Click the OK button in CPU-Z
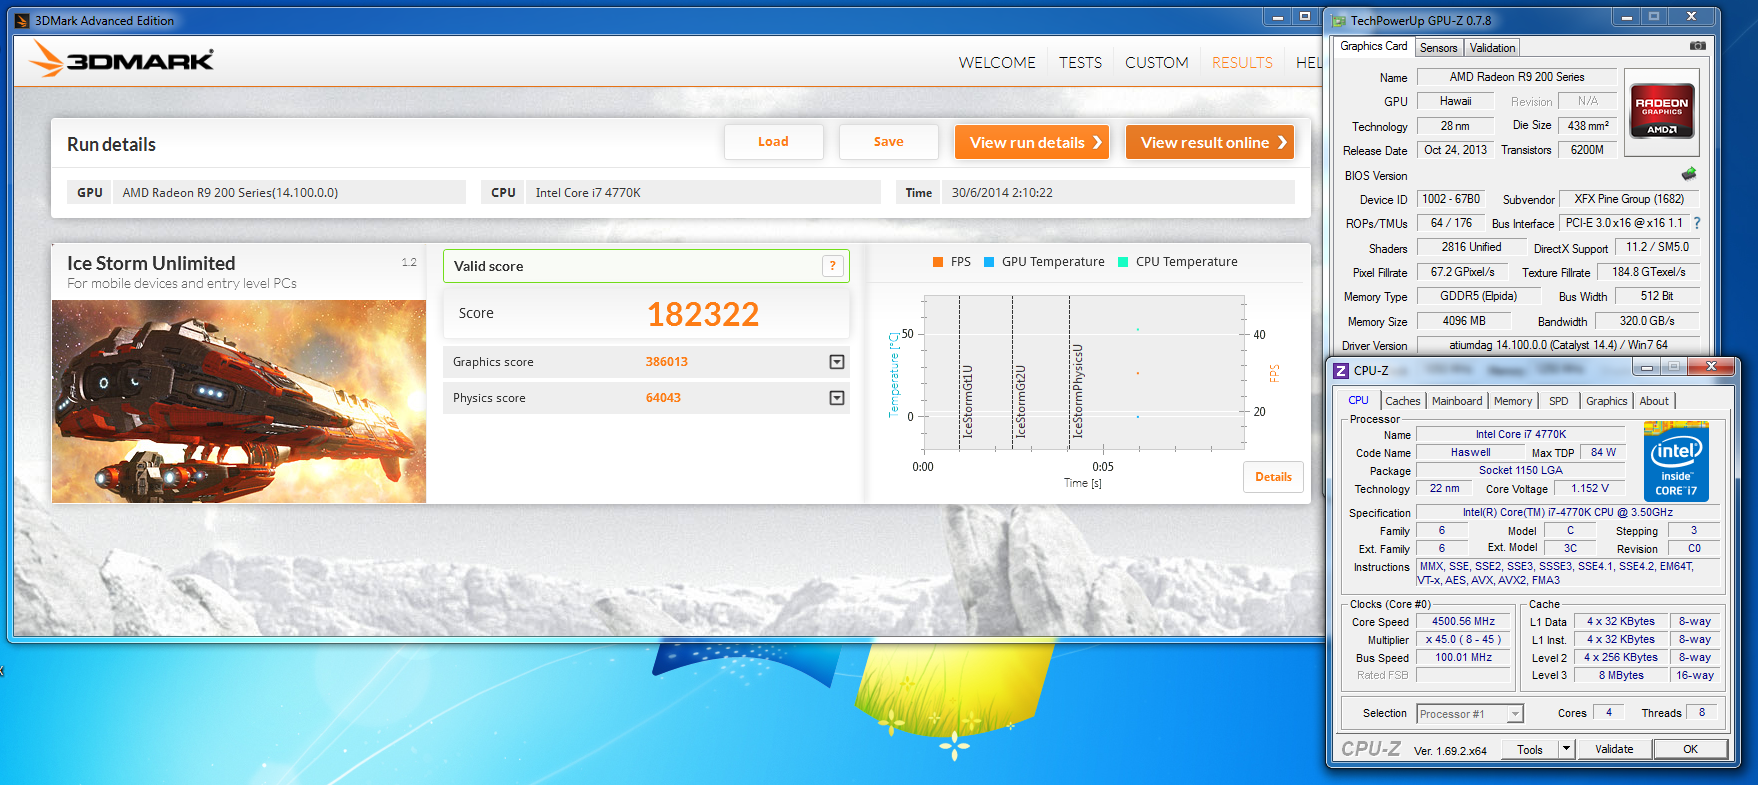Viewport: 1758px width, 785px height. [x=1690, y=749]
